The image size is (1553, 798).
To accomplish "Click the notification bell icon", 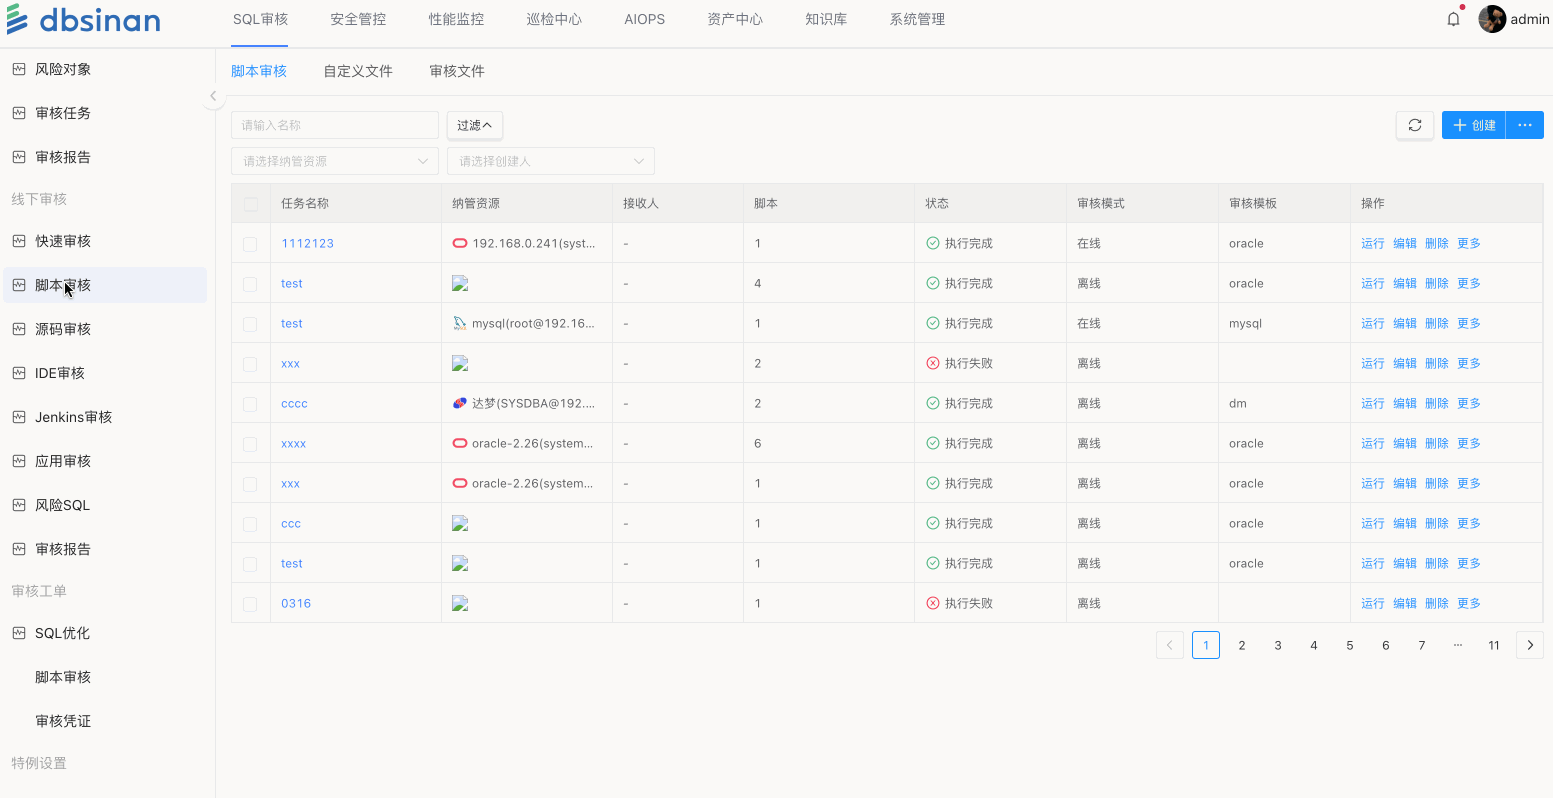I will (x=1453, y=19).
